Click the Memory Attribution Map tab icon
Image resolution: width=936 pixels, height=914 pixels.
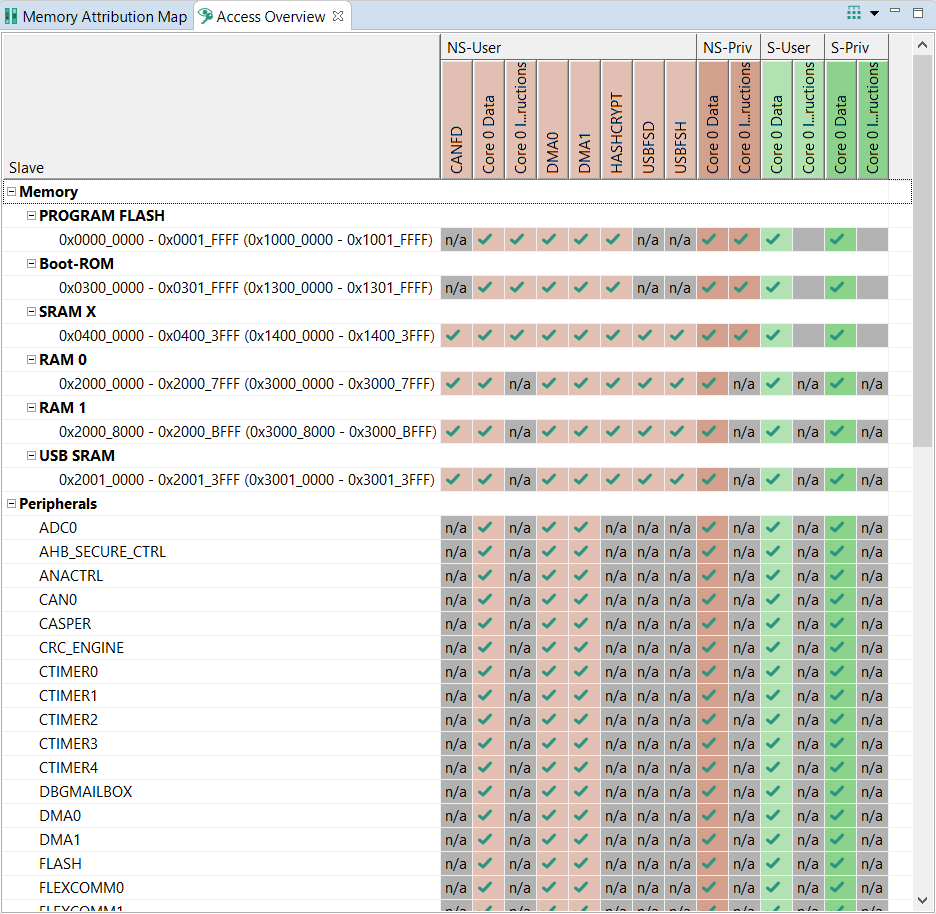click(12, 17)
